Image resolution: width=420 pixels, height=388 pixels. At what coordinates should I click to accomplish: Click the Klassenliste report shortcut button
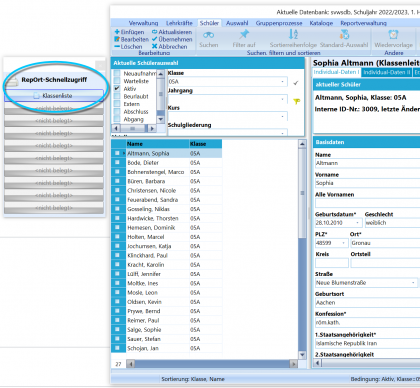click(54, 96)
